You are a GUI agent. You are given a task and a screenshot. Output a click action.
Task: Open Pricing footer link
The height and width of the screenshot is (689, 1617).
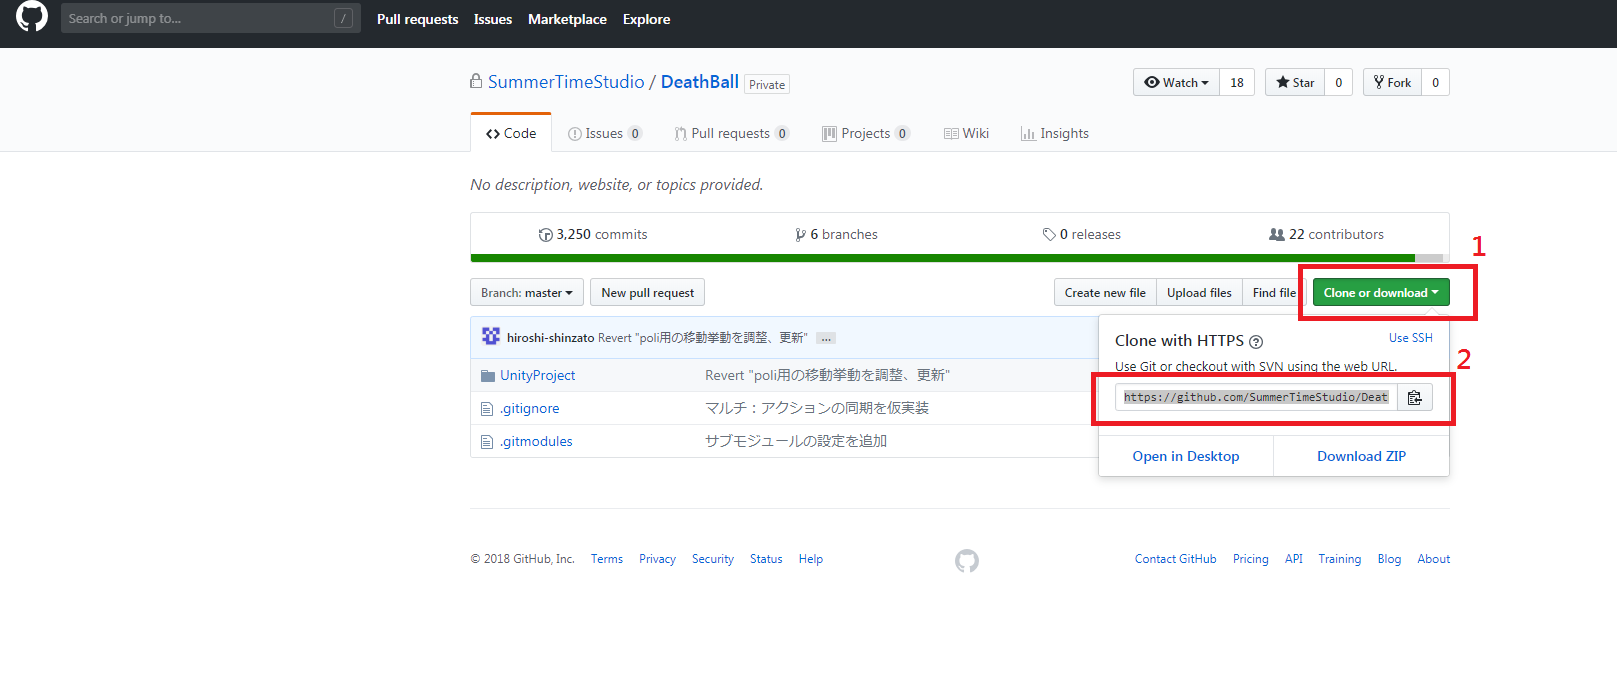click(x=1250, y=559)
